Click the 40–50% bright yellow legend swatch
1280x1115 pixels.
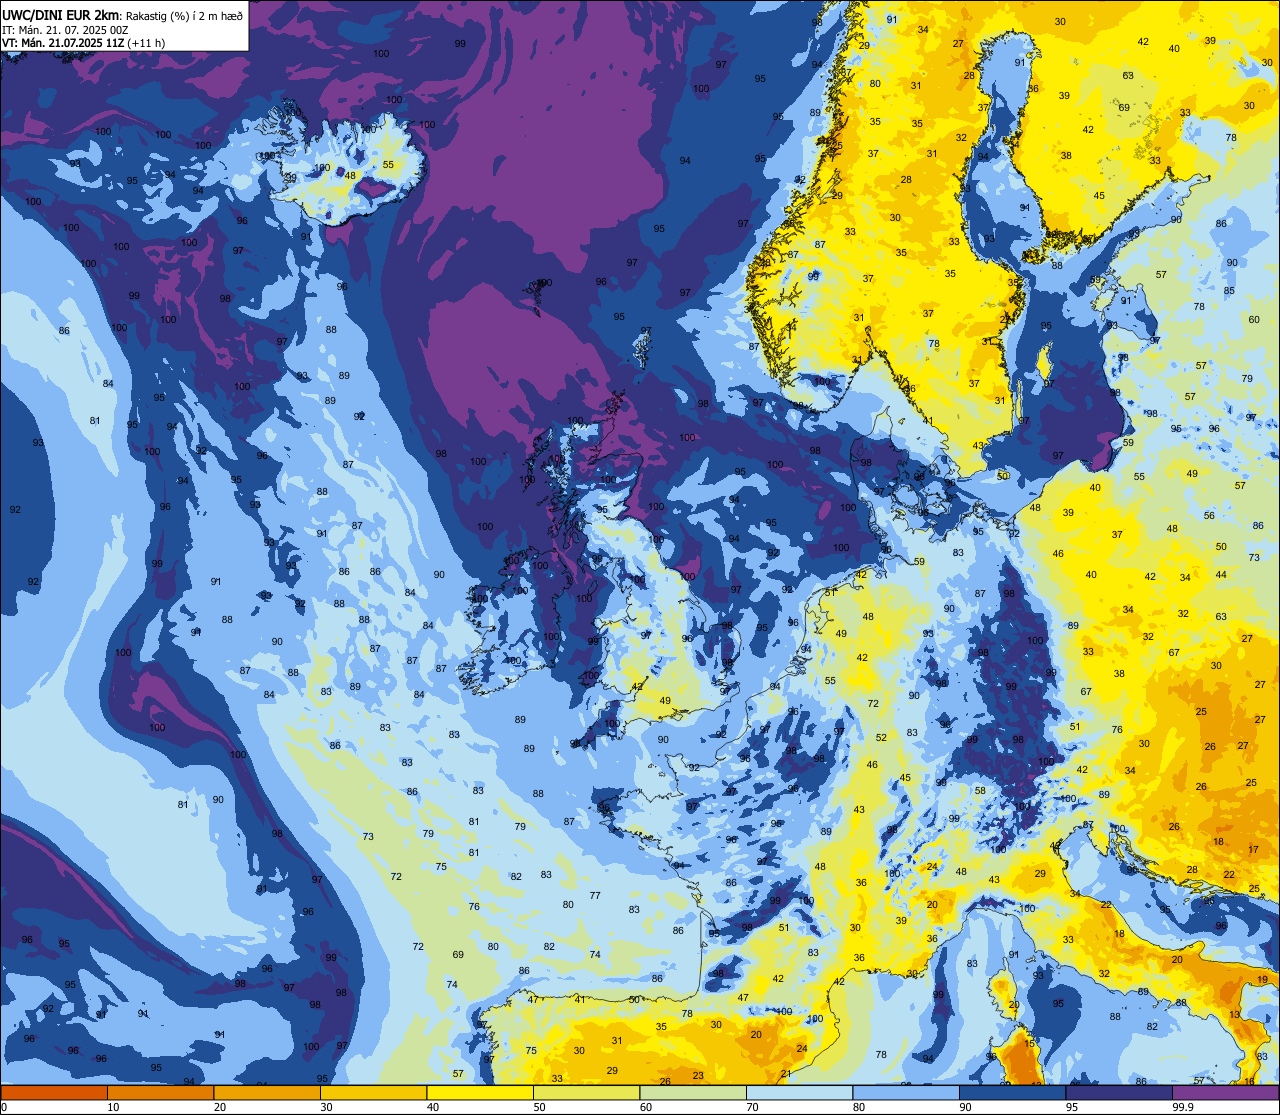click(x=480, y=1092)
